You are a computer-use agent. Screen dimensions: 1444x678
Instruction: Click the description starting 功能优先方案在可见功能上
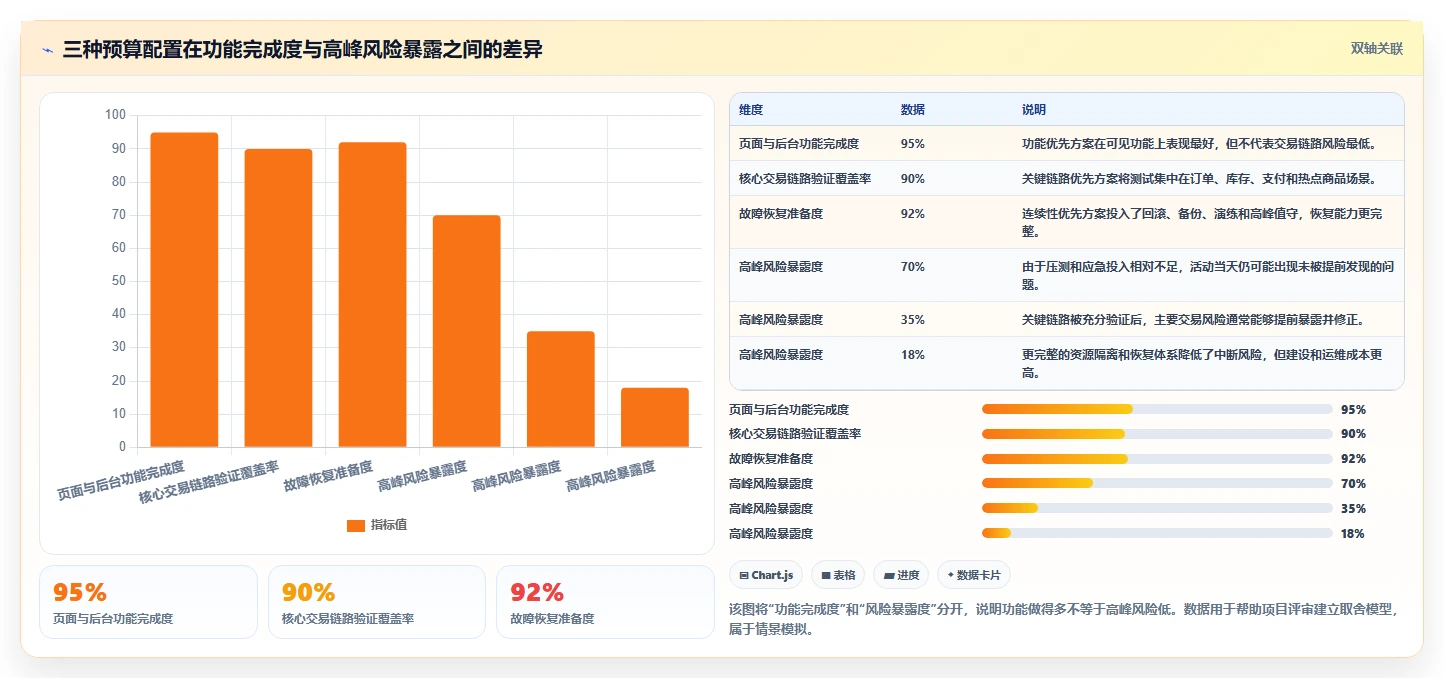1199,144
